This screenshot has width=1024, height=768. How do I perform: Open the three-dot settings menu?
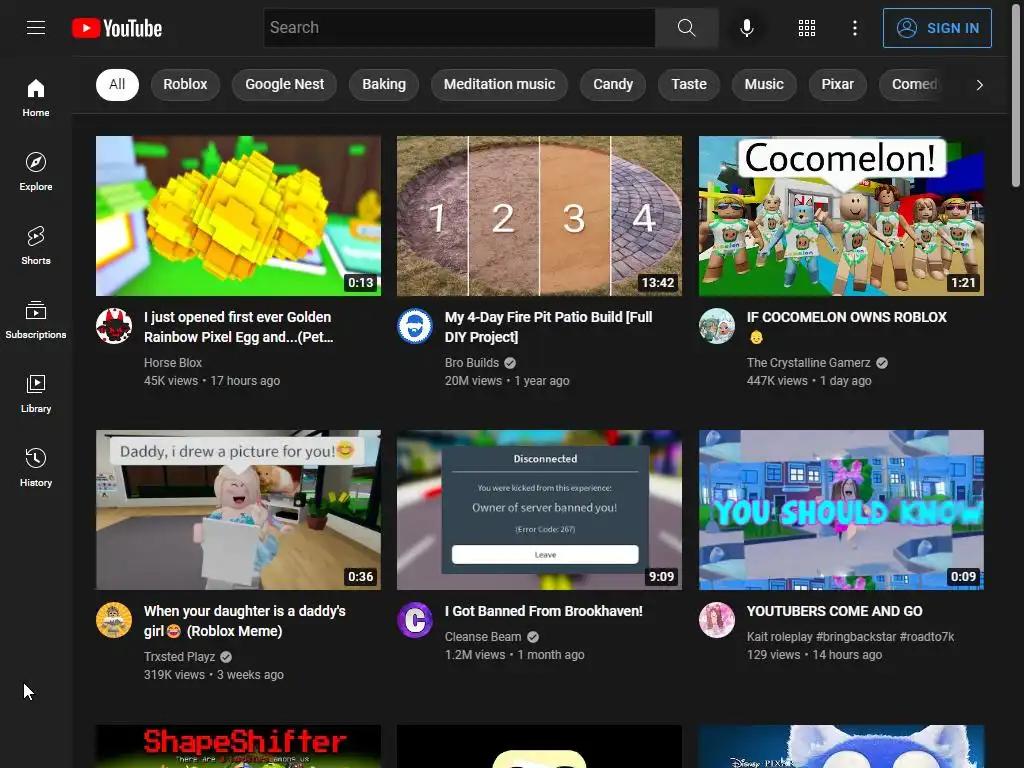pyautogui.click(x=855, y=27)
